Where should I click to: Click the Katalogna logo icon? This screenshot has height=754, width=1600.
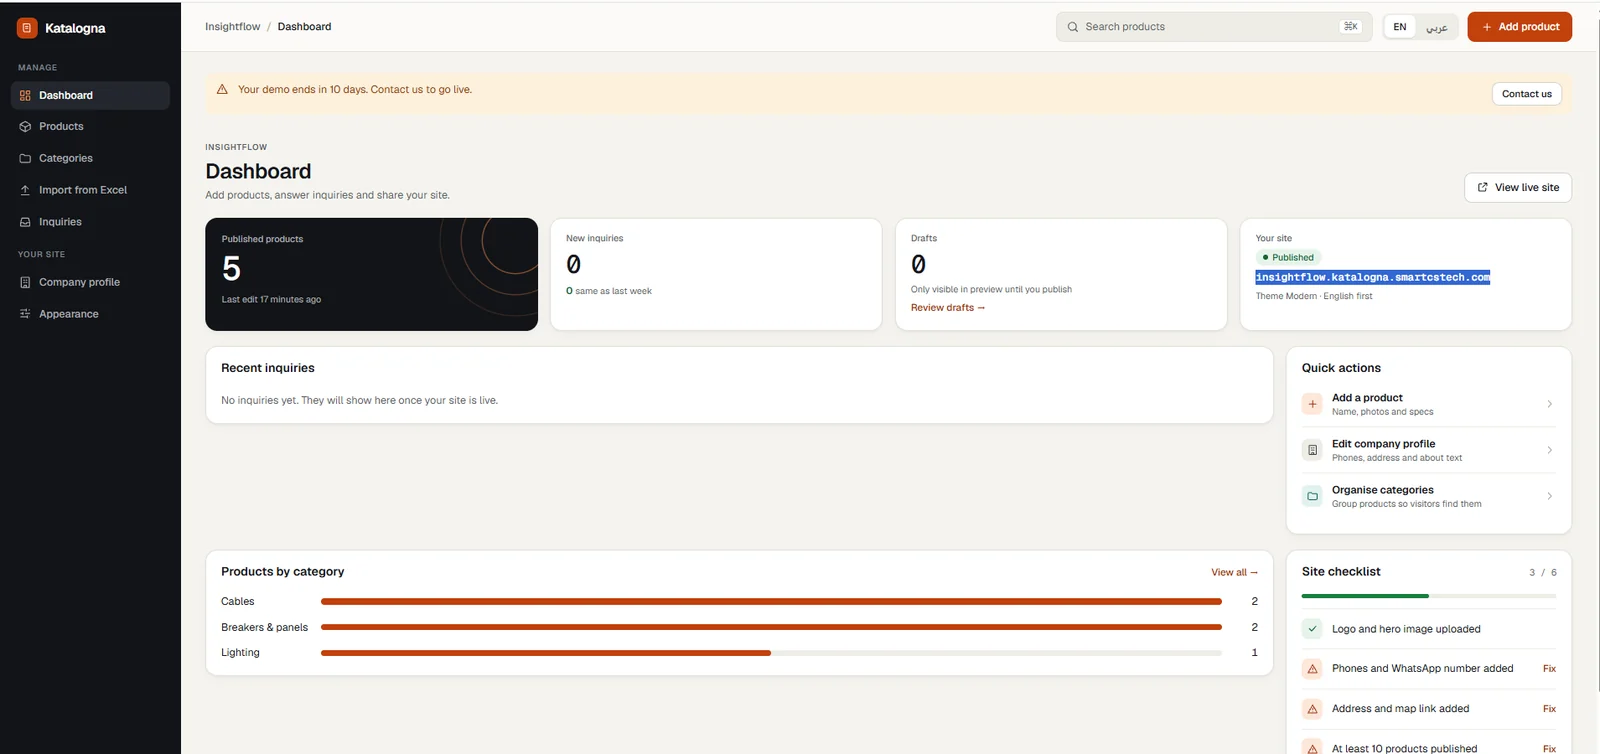[27, 28]
